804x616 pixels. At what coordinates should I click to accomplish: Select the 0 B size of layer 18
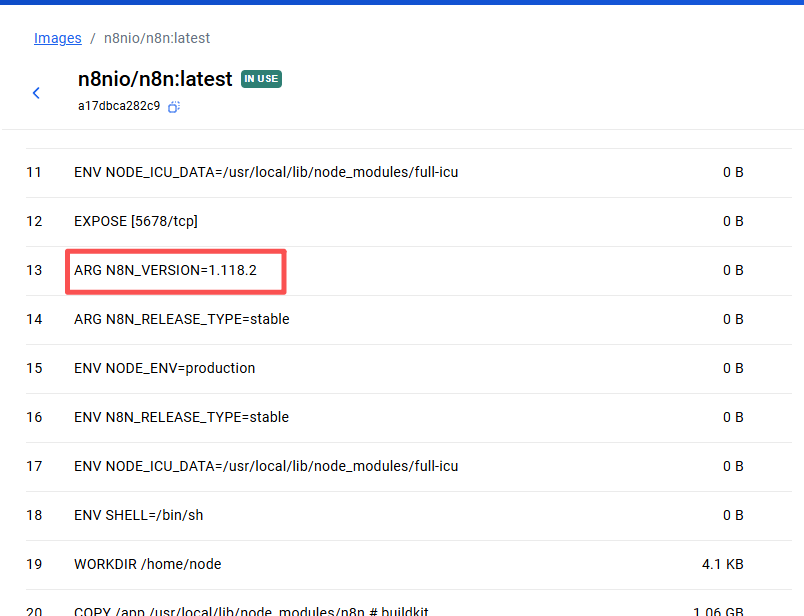coord(733,515)
